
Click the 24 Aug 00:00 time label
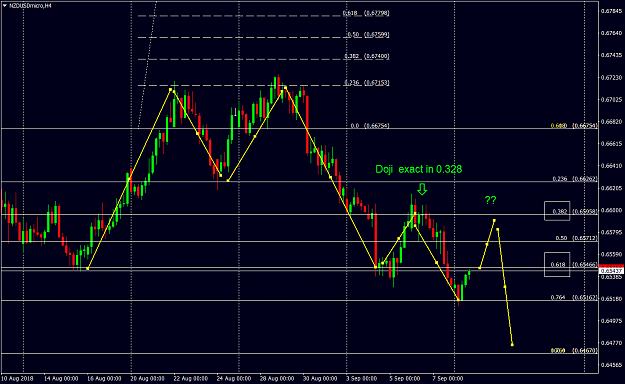tap(234, 378)
